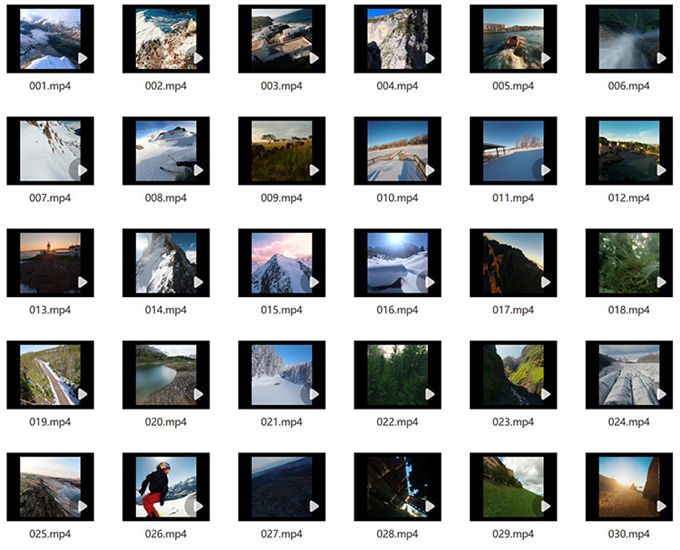Choose the 016.mp4 name label

click(x=398, y=310)
